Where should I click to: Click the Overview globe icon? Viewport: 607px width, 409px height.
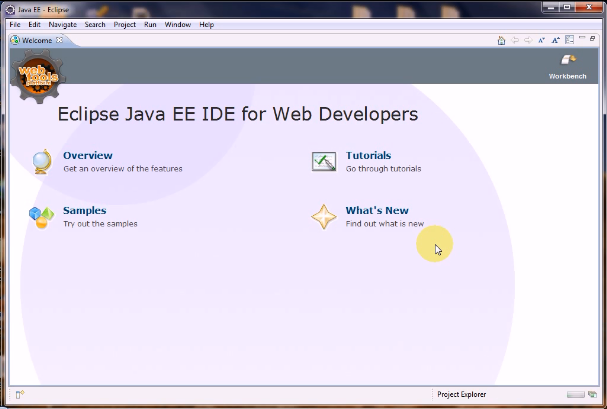(42, 162)
